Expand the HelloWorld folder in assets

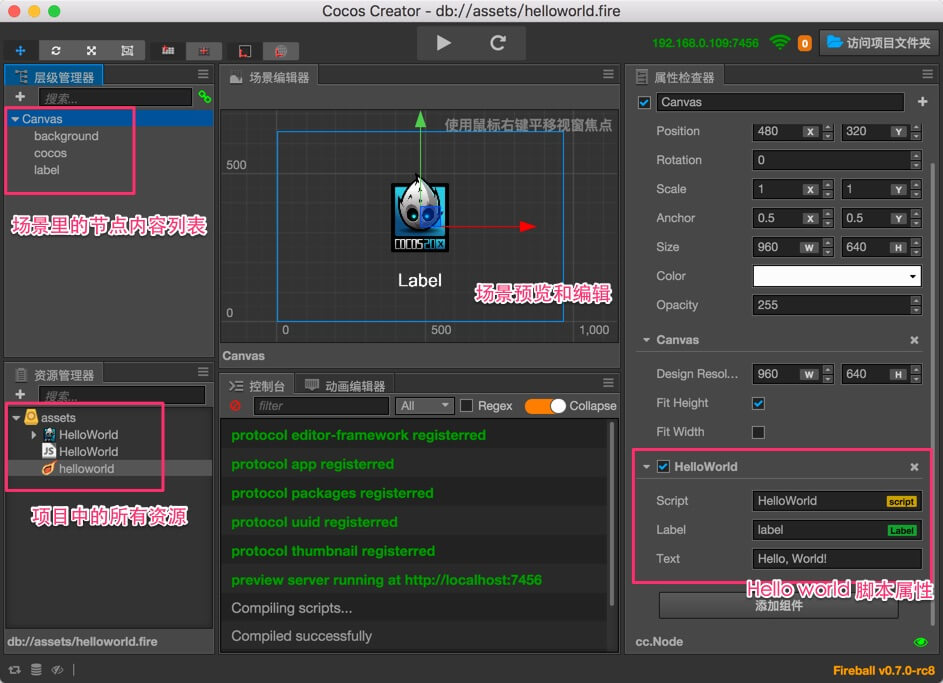pos(33,435)
